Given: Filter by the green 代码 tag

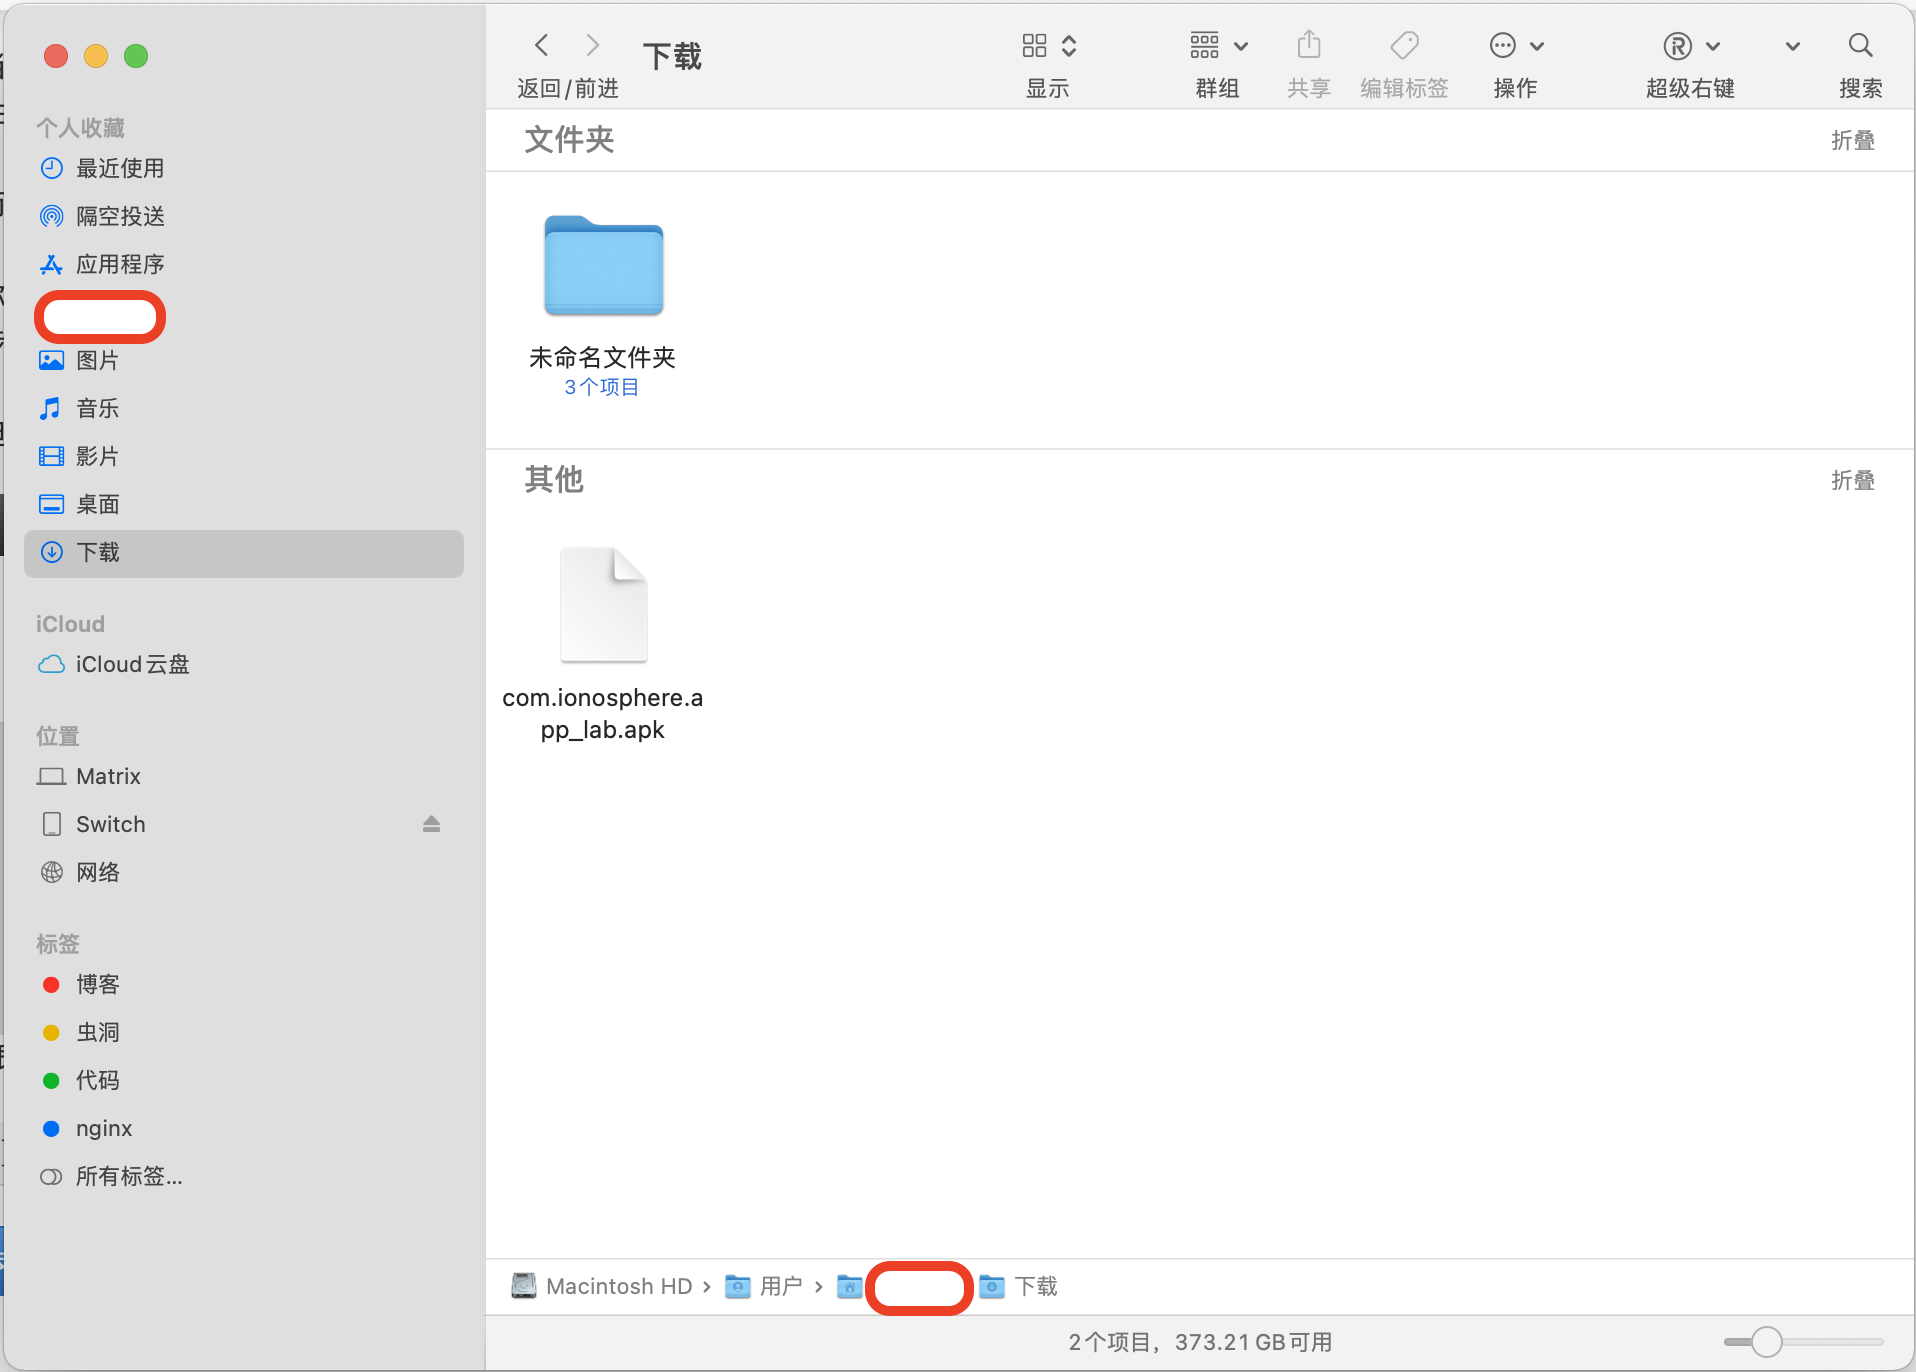Looking at the screenshot, I should (244, 1080).
